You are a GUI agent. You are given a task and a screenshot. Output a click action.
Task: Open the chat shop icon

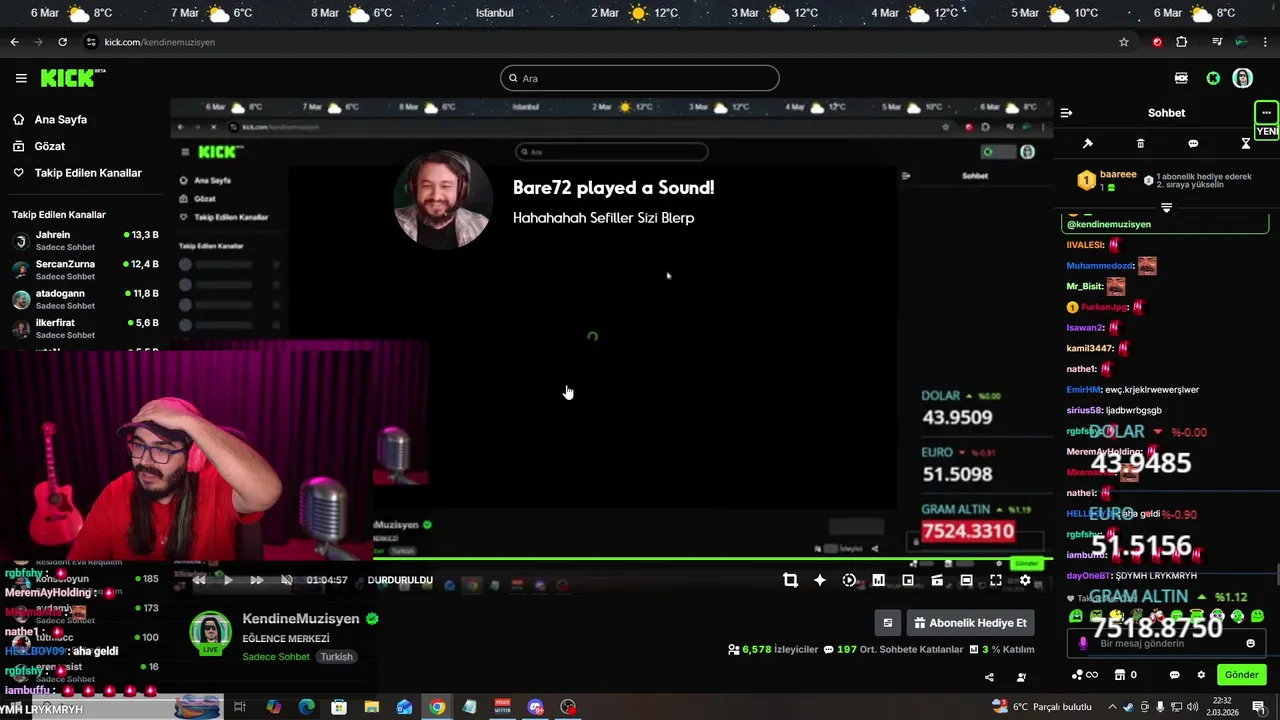coord(1120,675)
